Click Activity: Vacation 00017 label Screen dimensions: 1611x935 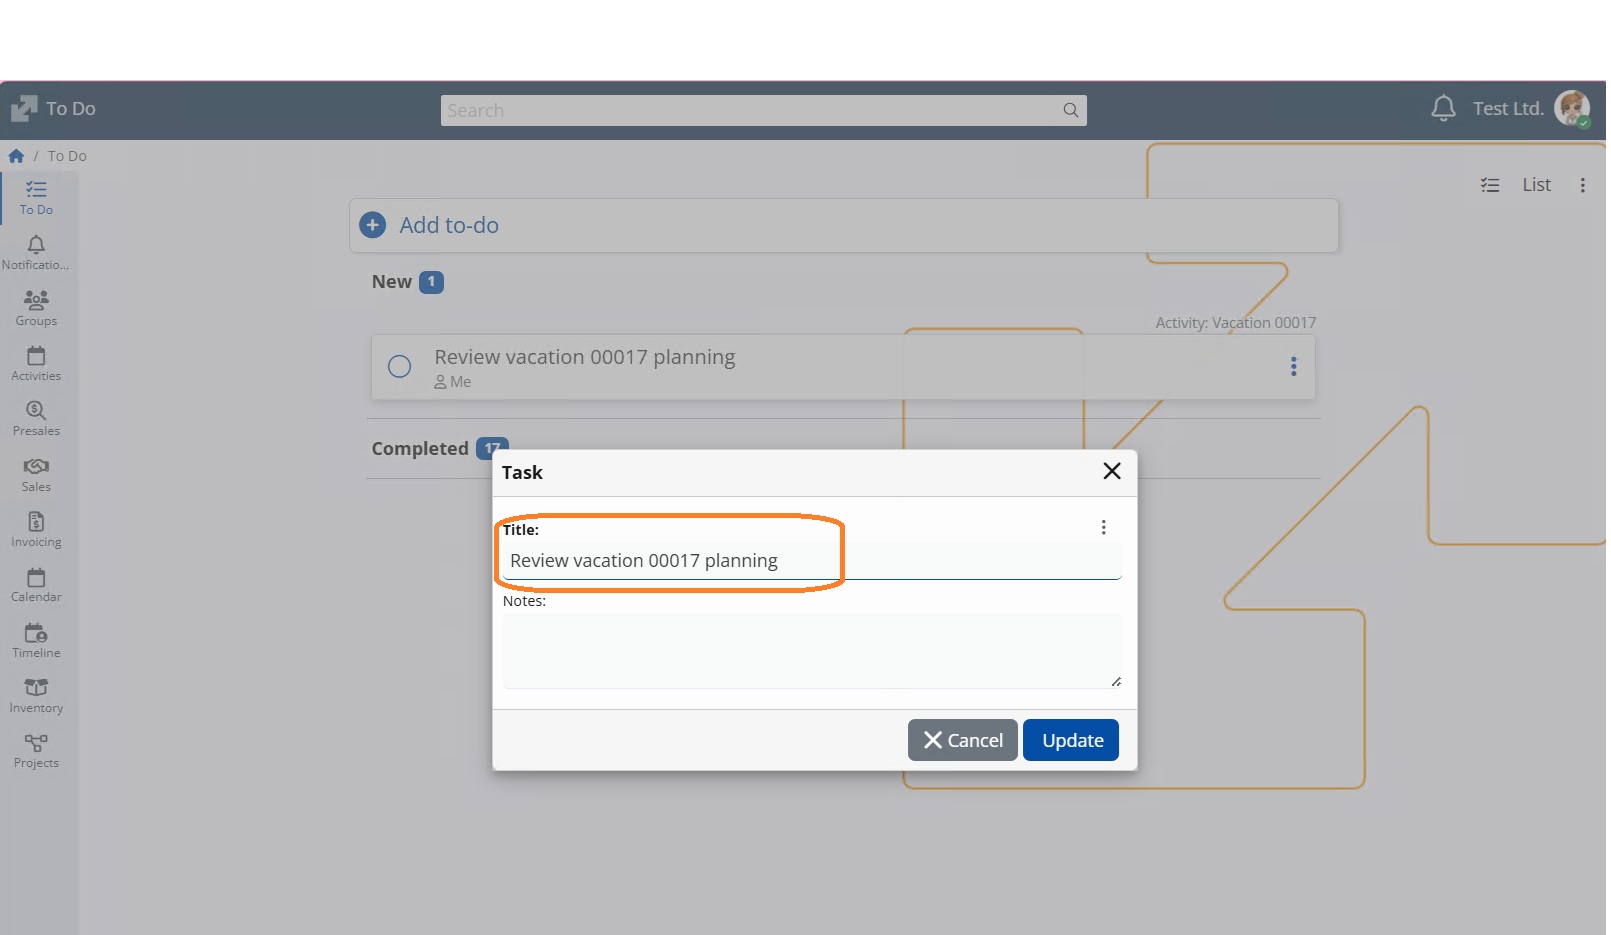click(x=1235, y=323)
